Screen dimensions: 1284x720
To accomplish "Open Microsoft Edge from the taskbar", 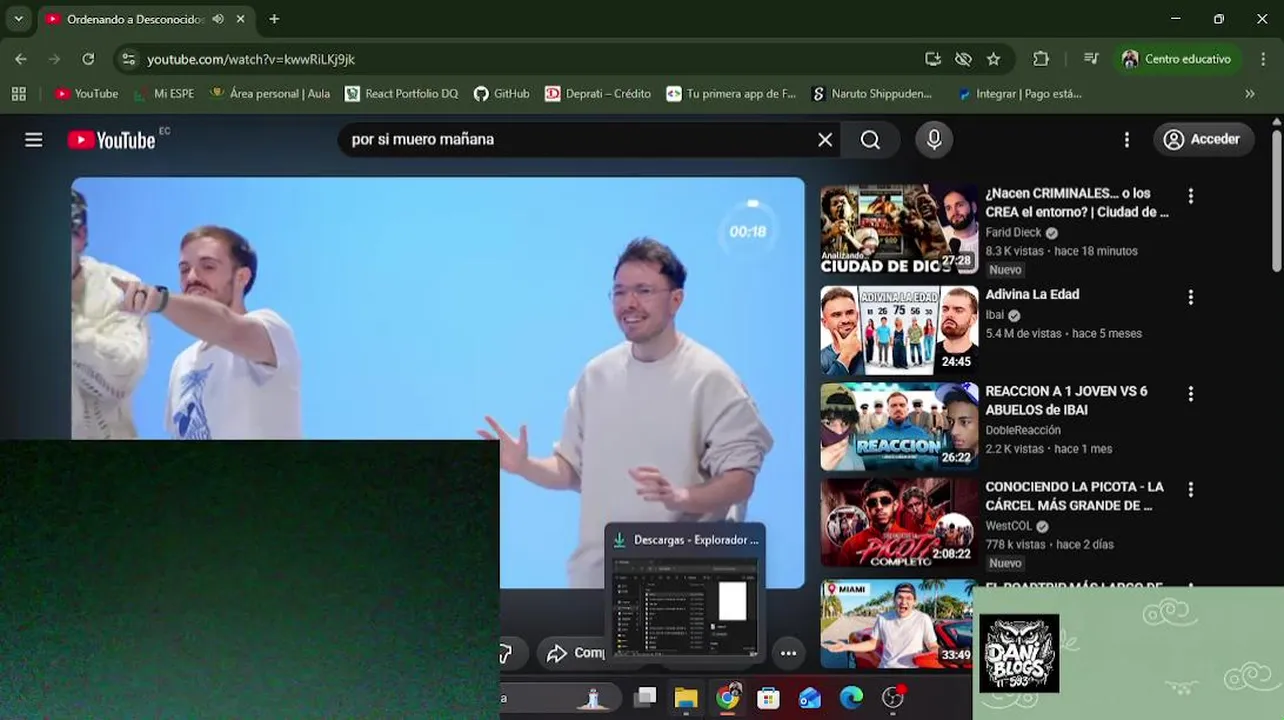I will 851,697.
